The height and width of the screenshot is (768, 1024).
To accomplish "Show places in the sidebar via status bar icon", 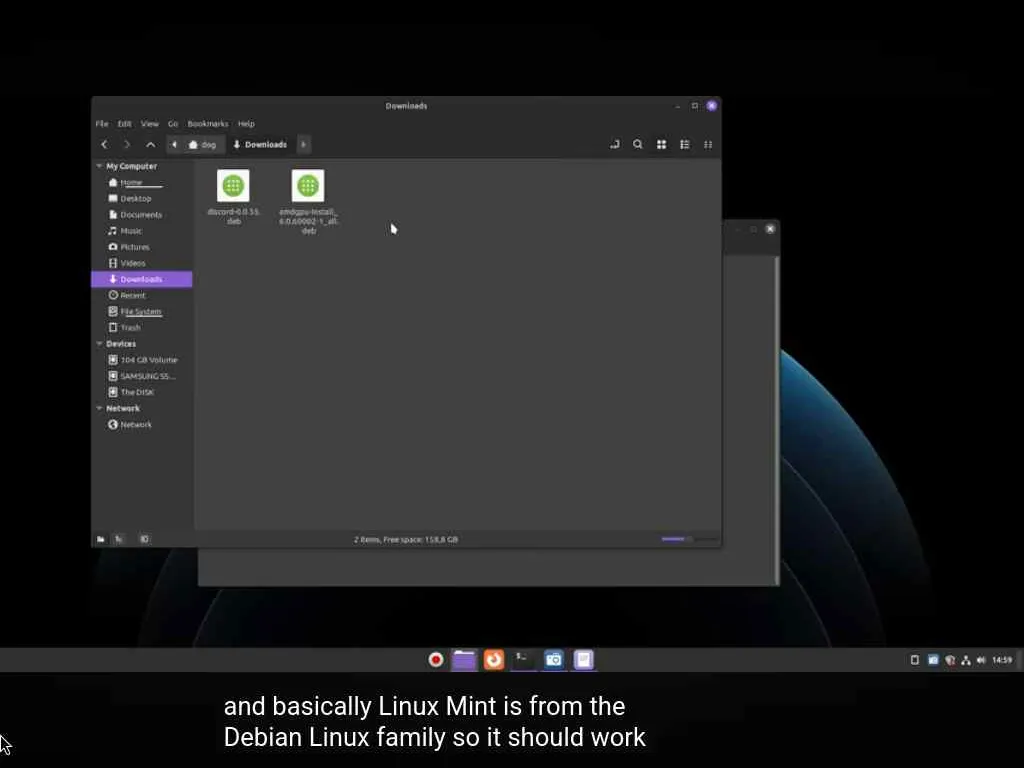I will click(x=101, y=539).
